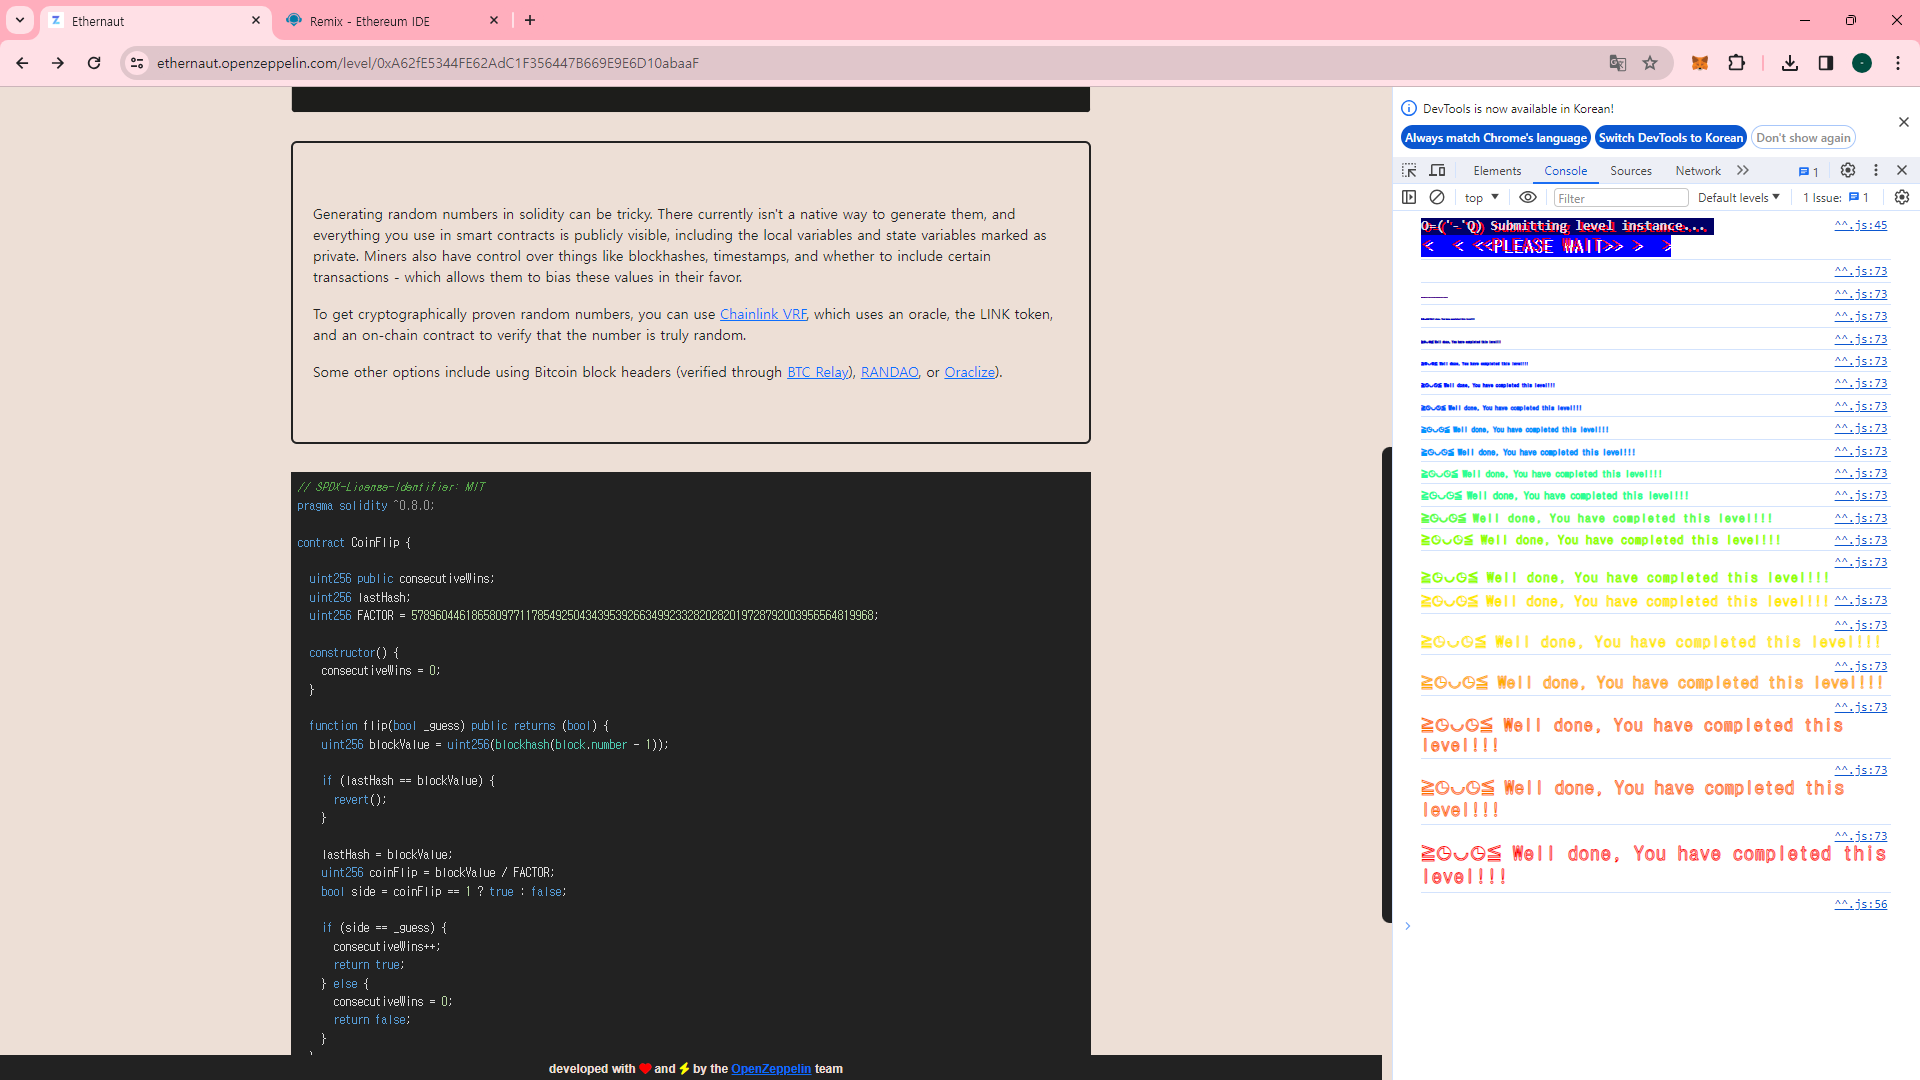Reload the Ethernaut page

click(94, 63)
